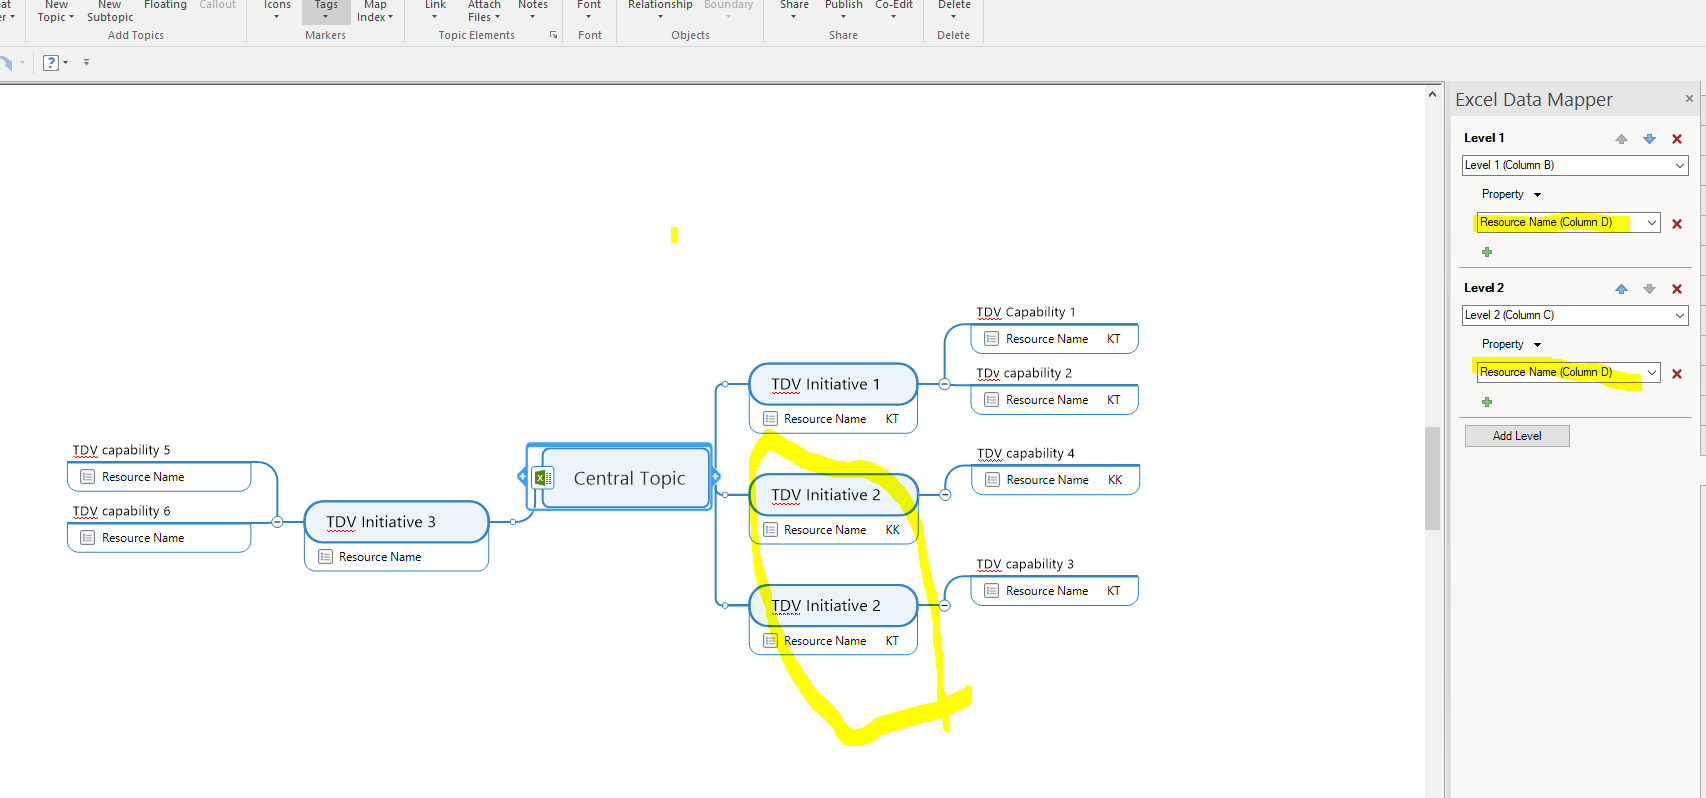The width and height of the screenshot is (1706, 798).
Task: Select the Central Topic node
Action: (x=629, y=478)
